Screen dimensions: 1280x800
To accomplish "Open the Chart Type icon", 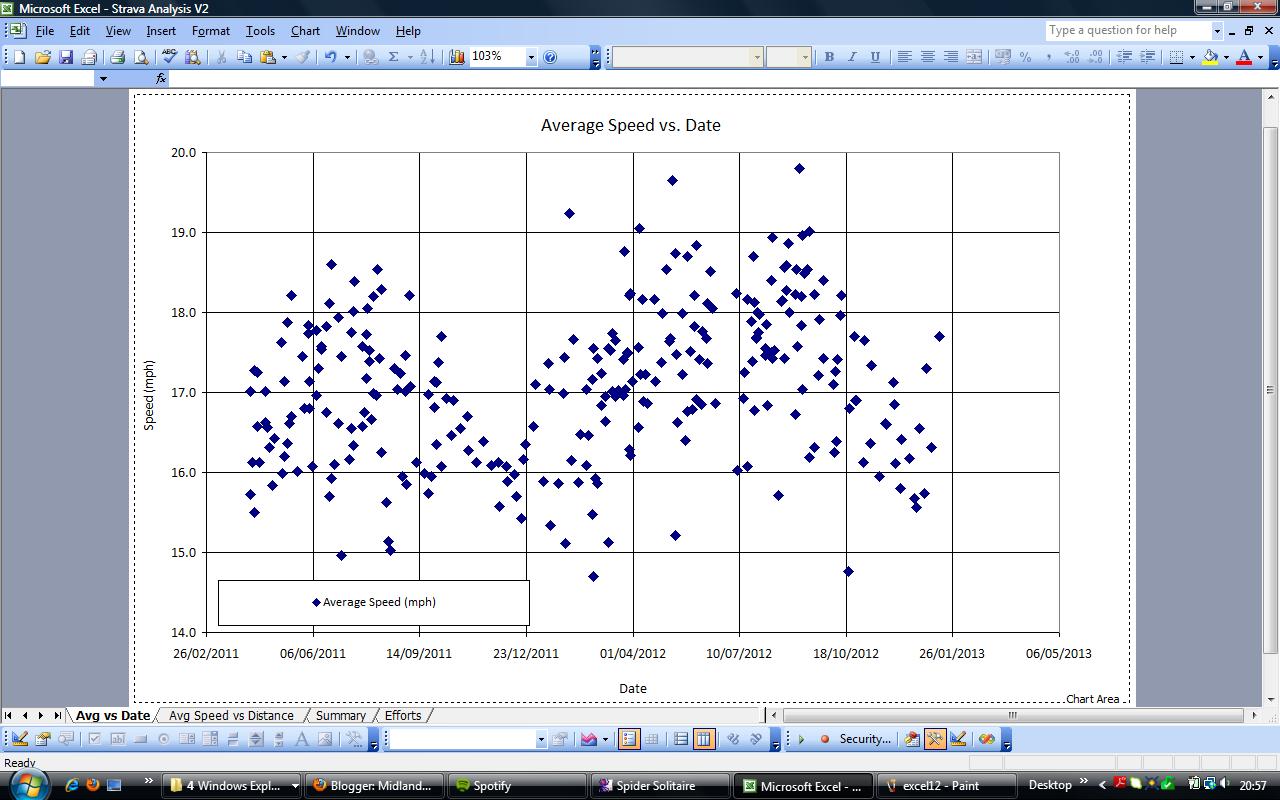I will 587,739.
